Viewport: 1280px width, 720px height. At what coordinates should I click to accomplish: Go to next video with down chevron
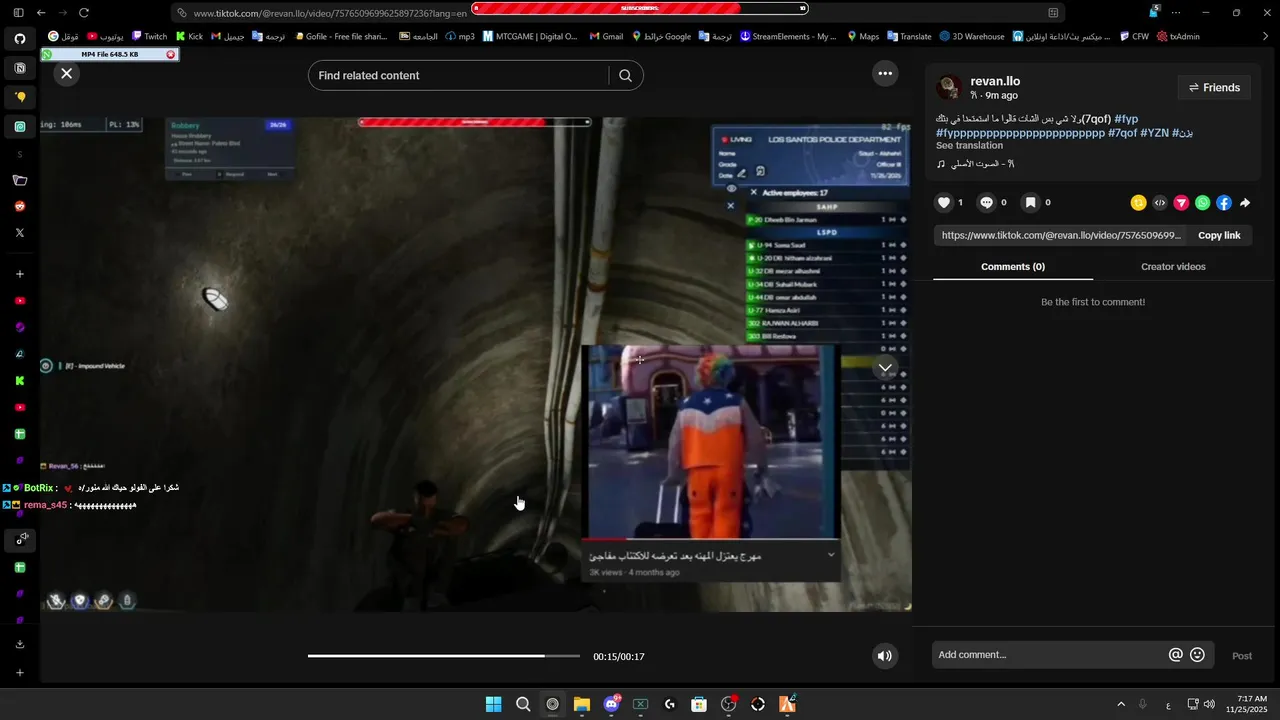(885, 368)
